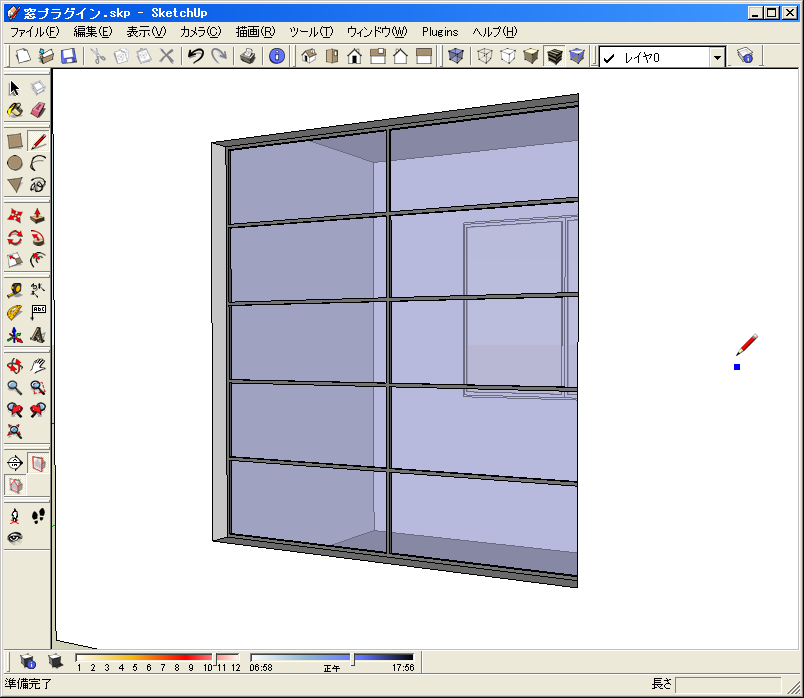Choose the Rectangle drawing tool
Screen dimensions: 804x698
click(15, 141)
